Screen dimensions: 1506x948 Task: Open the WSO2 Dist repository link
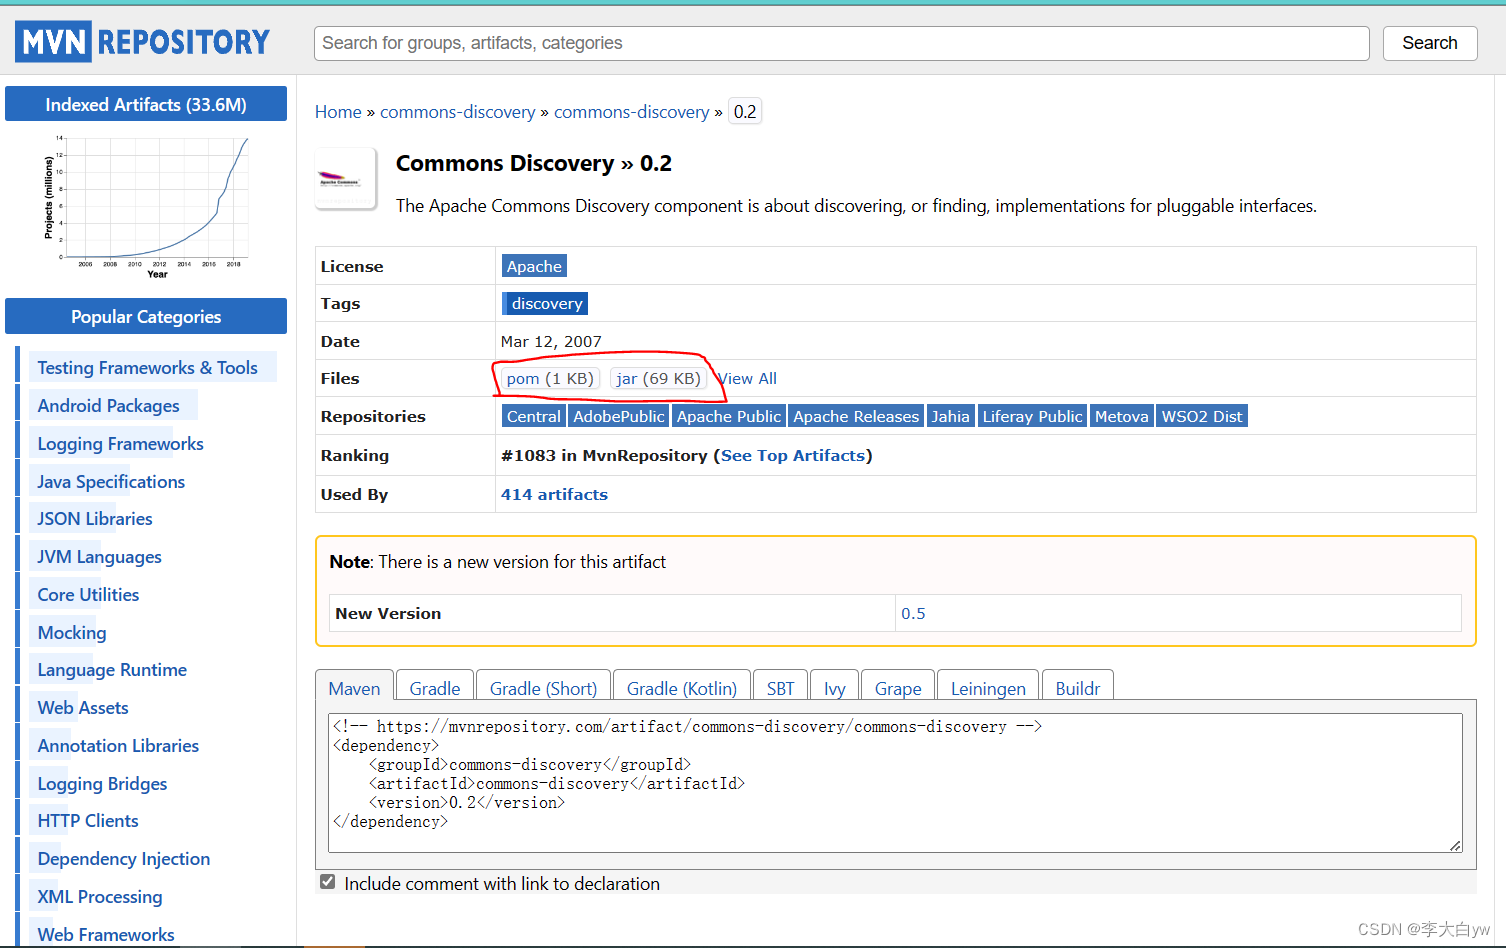(1202, 416)
